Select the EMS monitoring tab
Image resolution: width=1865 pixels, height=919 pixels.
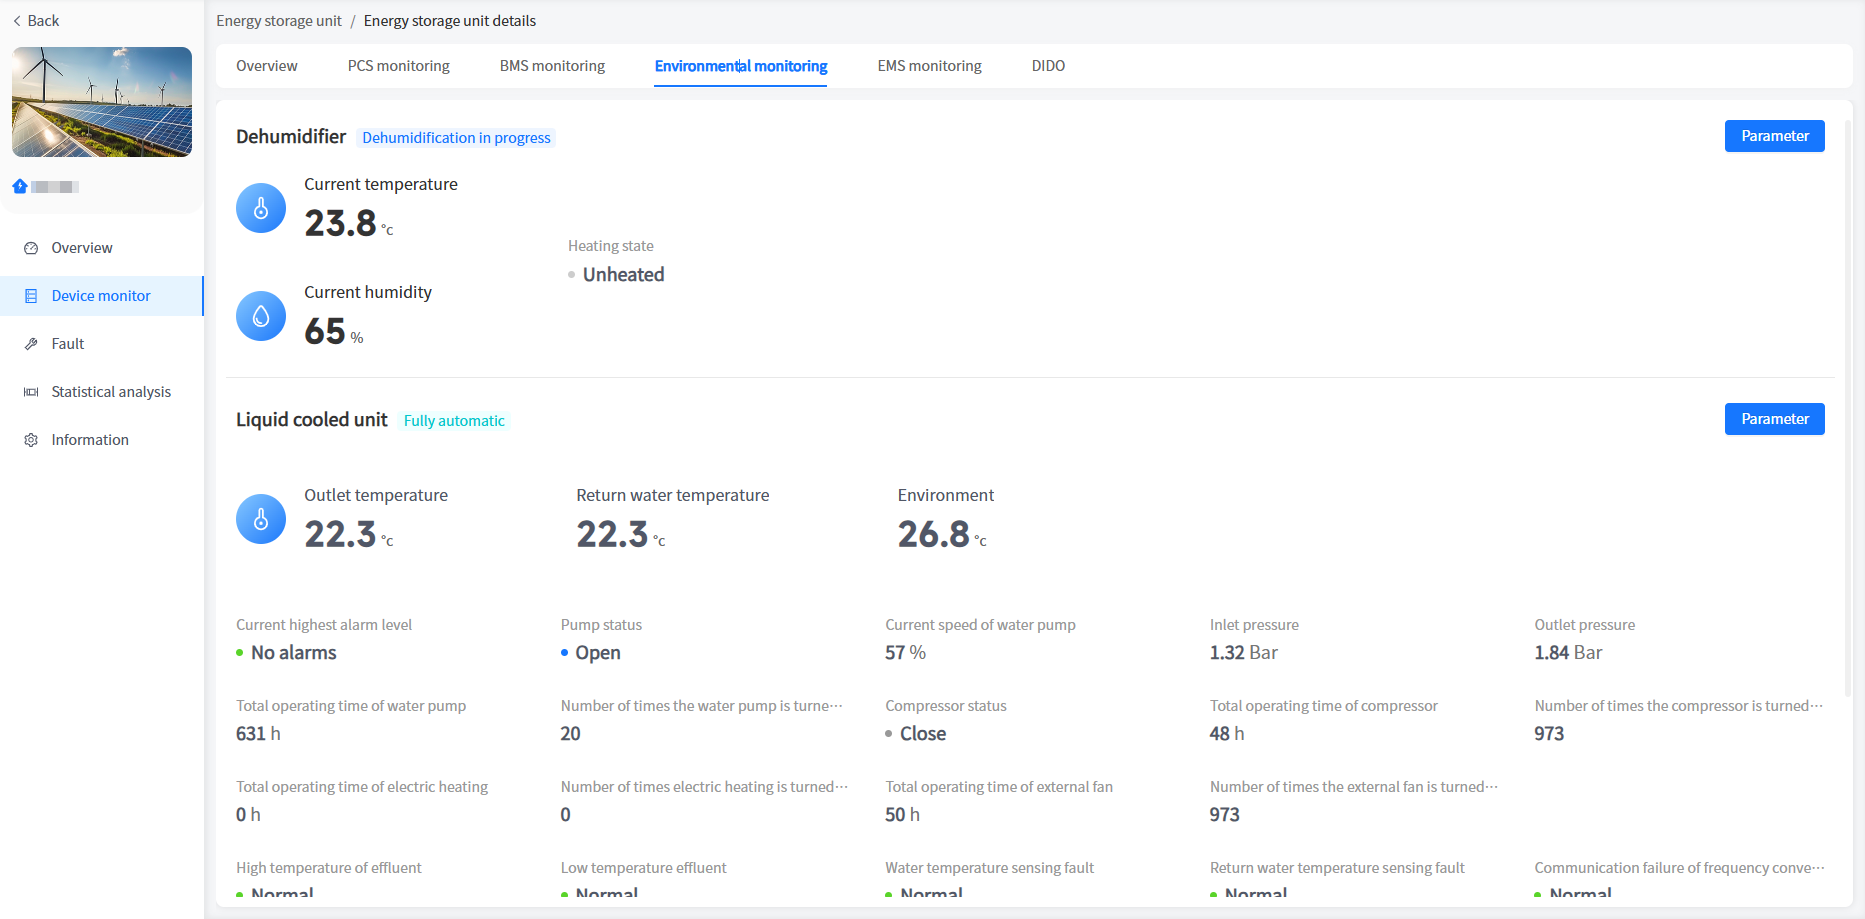tap(929, 66)
